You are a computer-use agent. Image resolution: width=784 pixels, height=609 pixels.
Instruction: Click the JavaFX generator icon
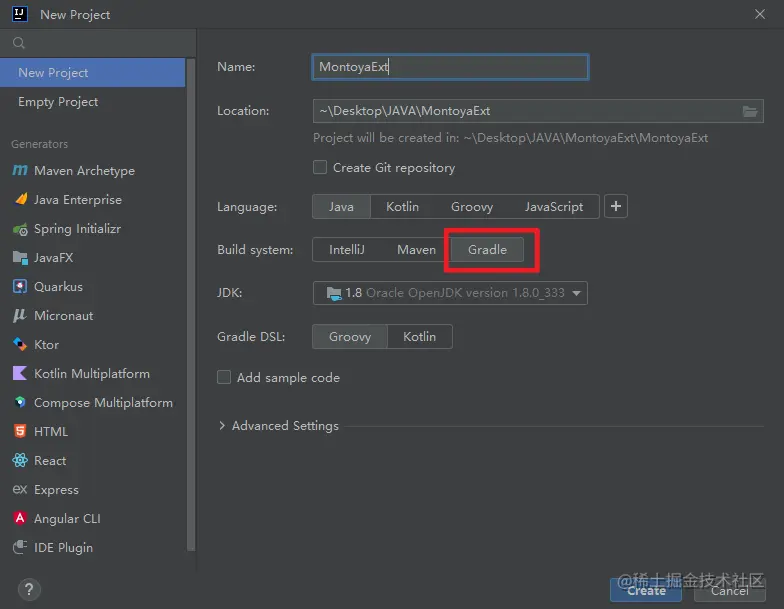click(x=20, y=258)
